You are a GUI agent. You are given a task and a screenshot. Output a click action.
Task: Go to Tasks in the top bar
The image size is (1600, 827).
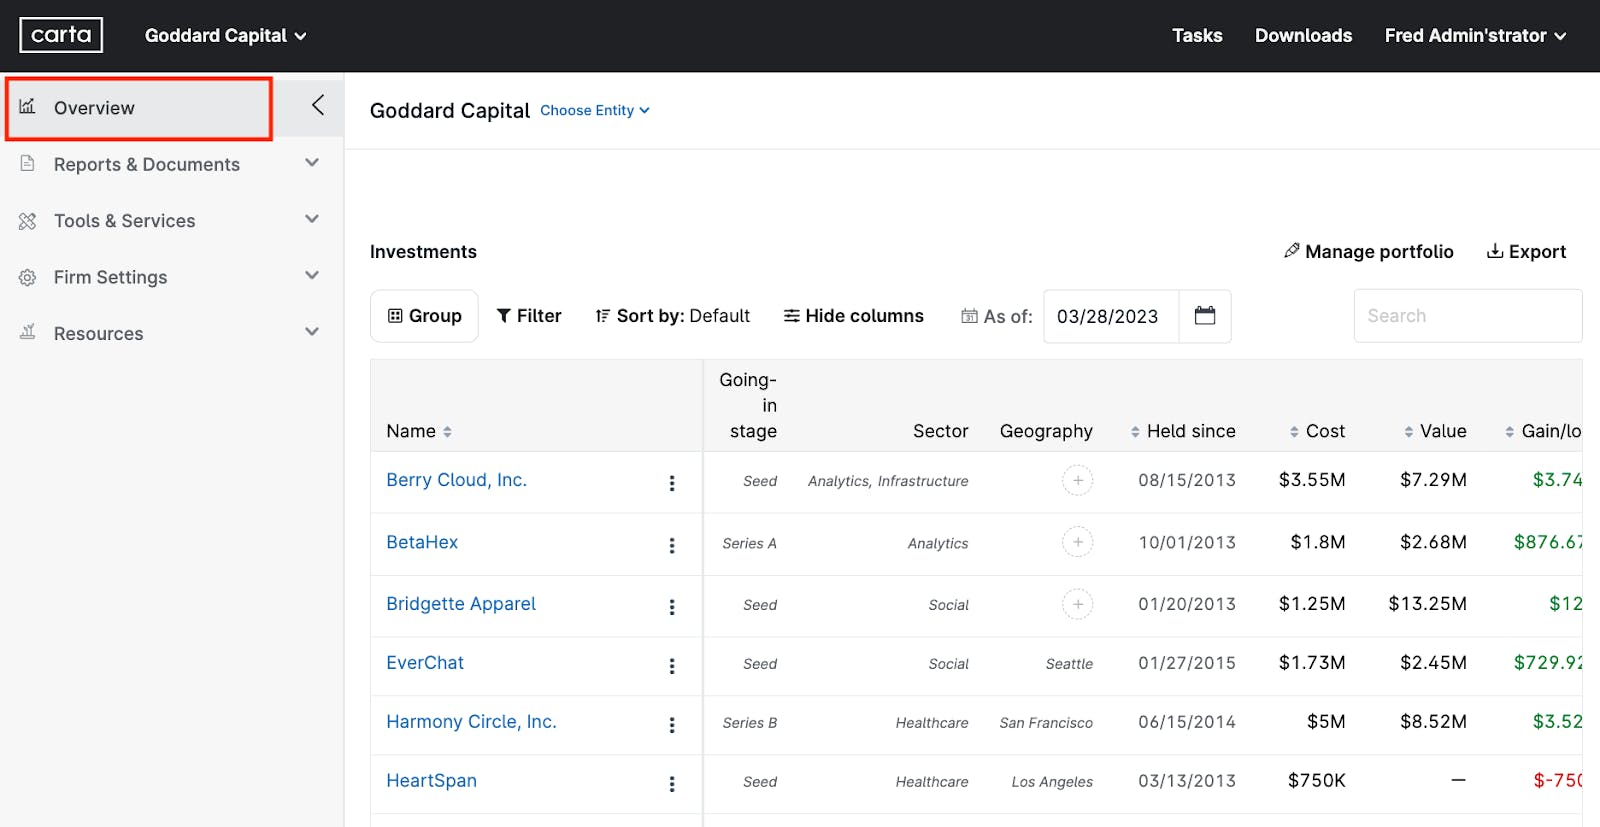click(x=1197, y=35)
